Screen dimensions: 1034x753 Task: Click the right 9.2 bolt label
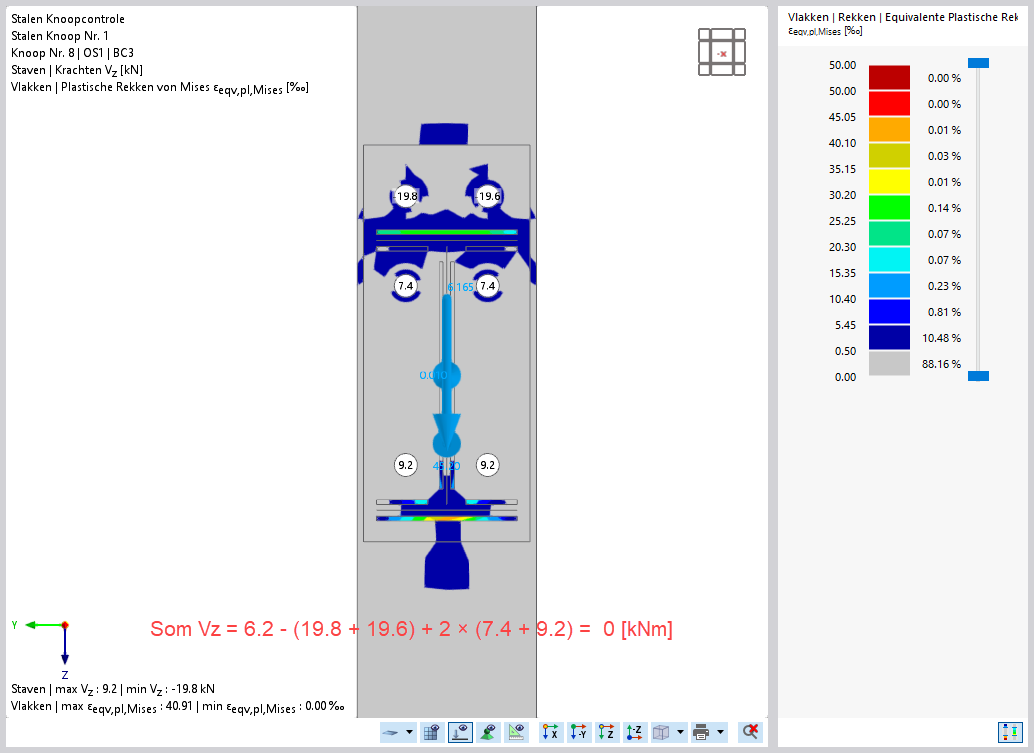(x=487, y=465)
